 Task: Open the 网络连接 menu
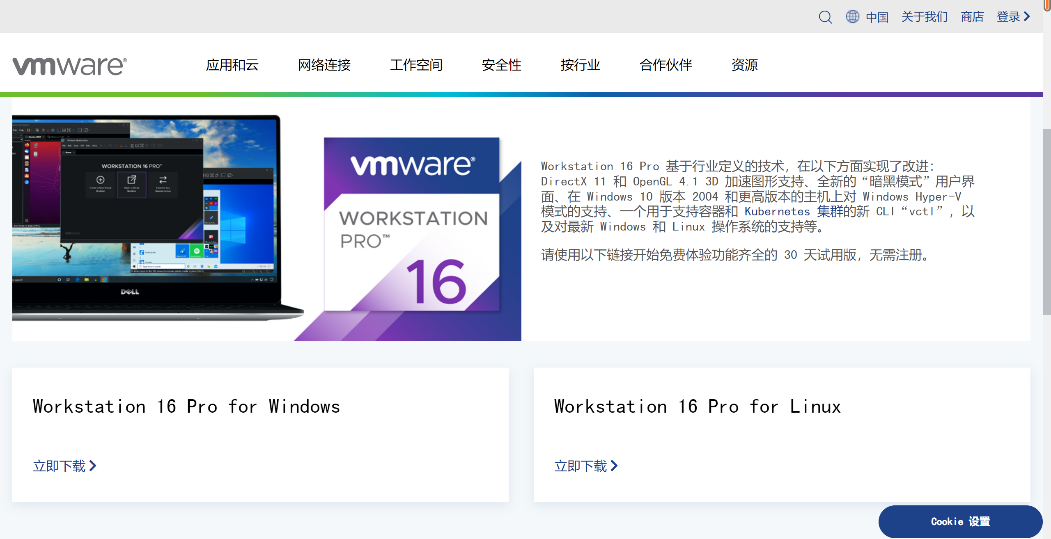coord(324,65)
